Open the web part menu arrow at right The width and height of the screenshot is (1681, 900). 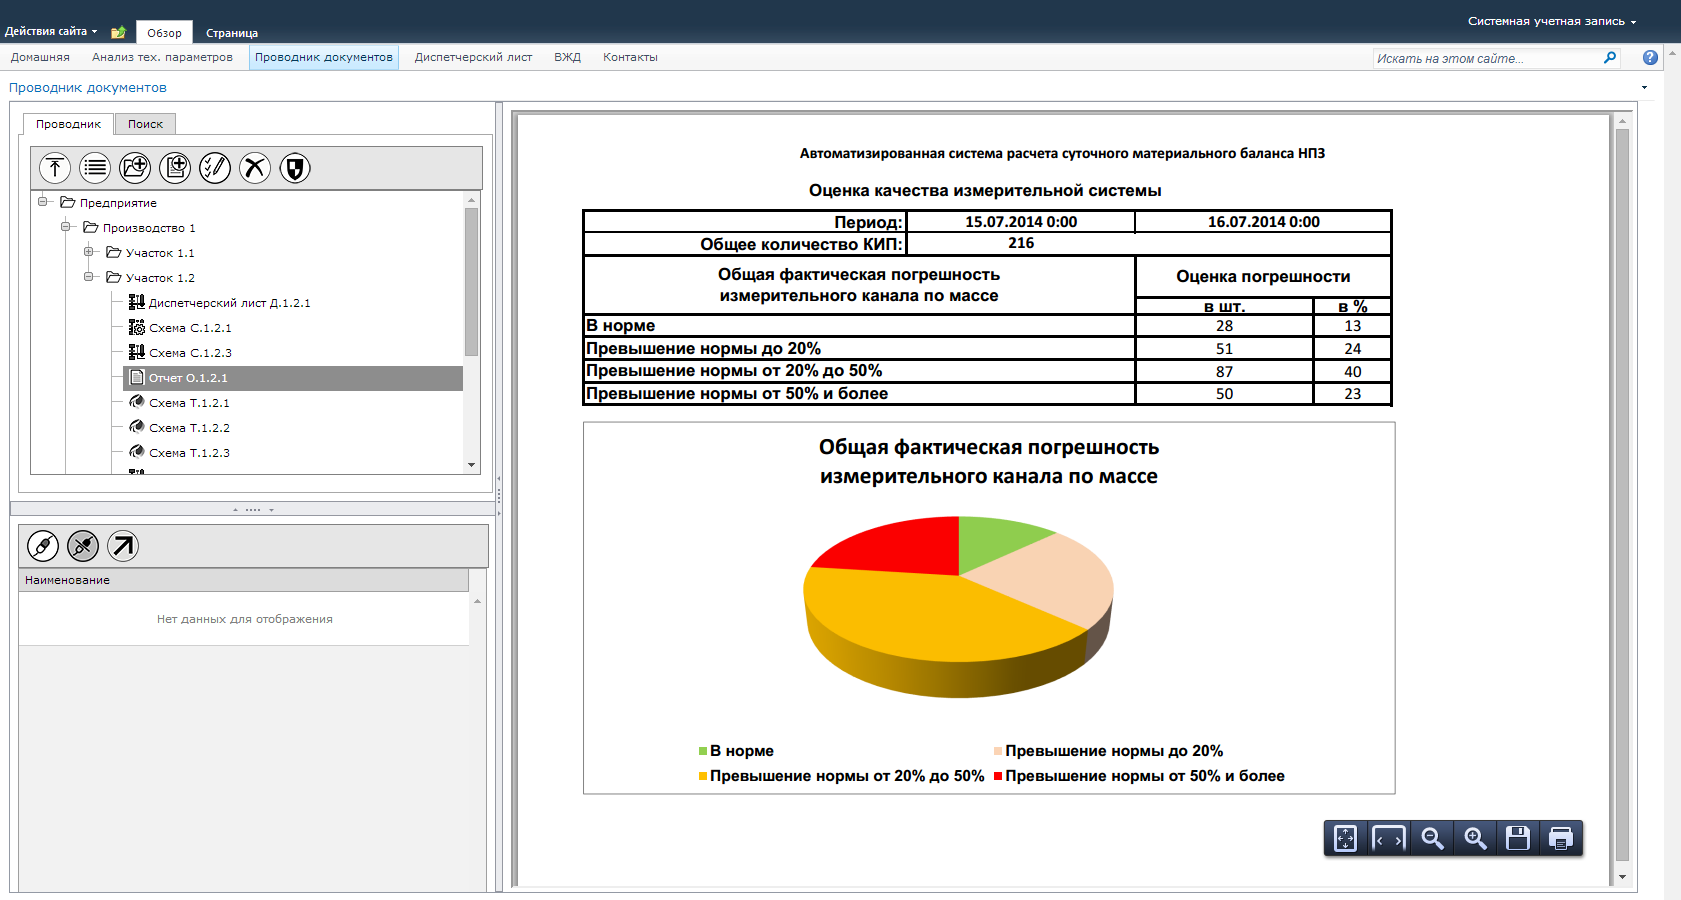(1644, 88)
